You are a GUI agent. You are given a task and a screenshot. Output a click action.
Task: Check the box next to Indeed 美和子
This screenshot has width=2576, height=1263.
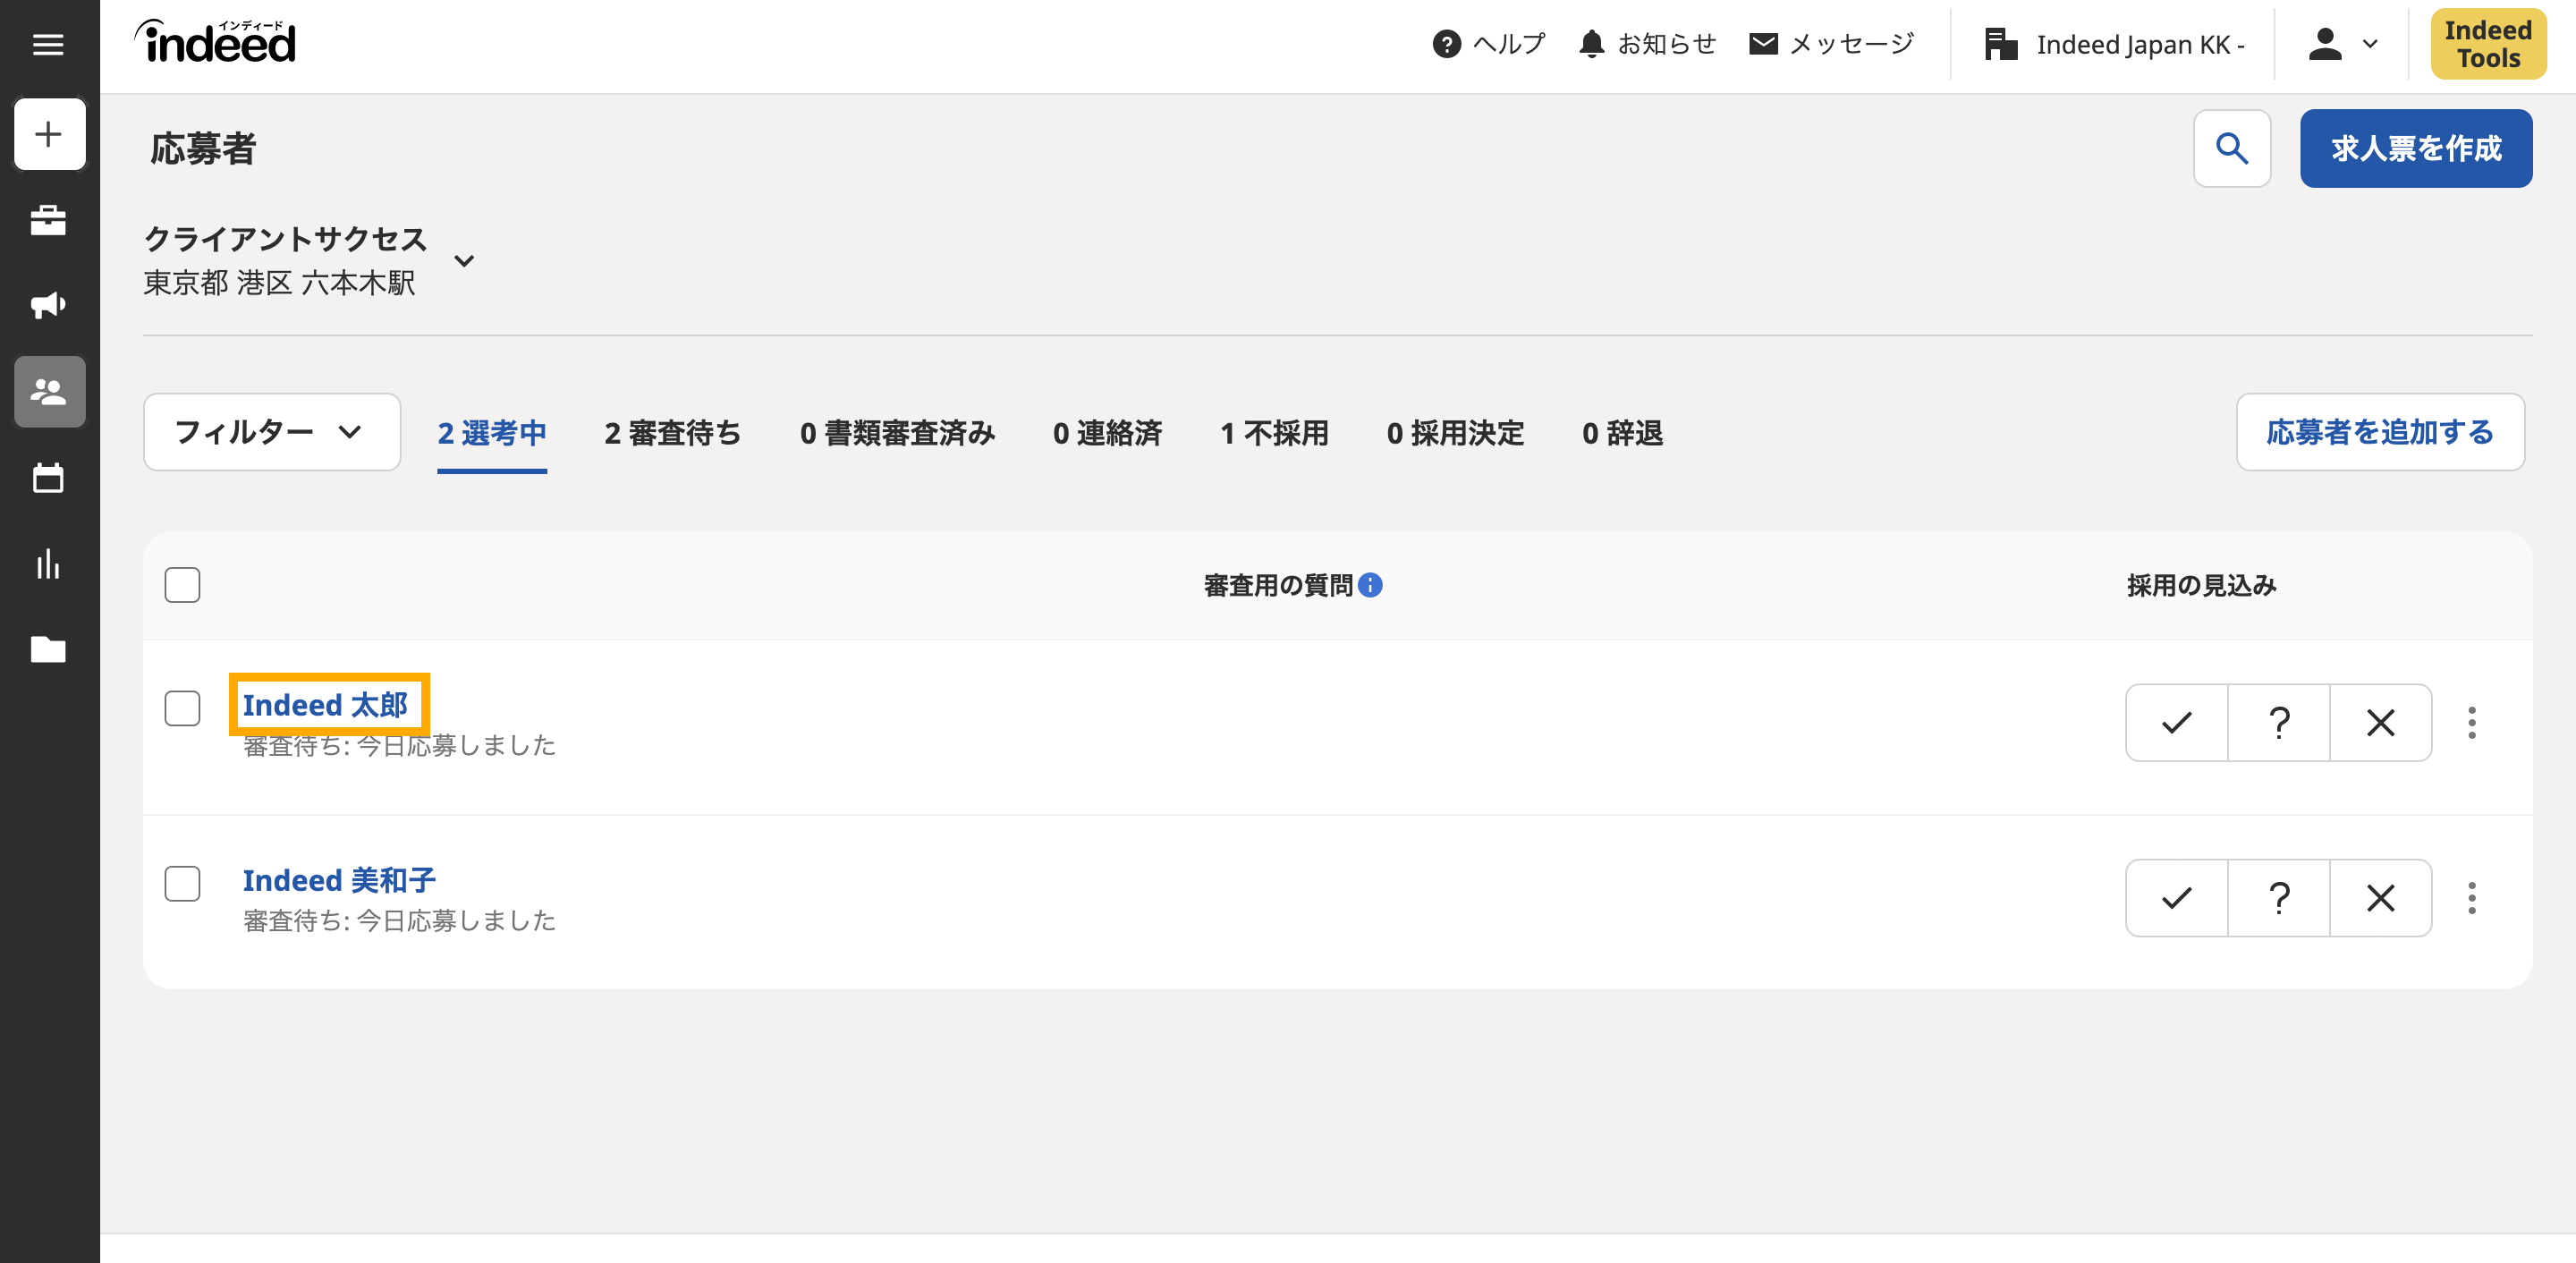tap(182, 883)
